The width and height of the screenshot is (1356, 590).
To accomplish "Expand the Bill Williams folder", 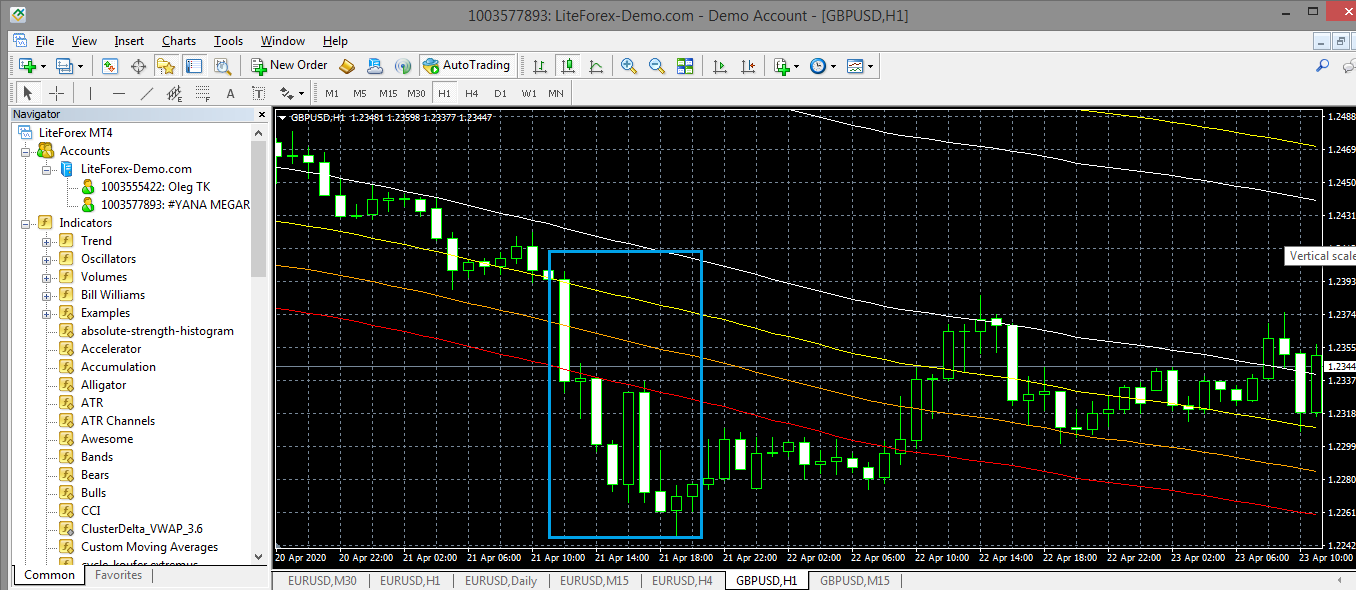I will [x=46, y=295].
